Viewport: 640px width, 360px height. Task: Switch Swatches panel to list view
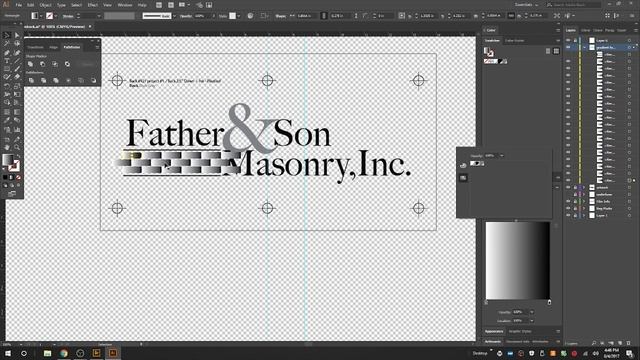click(x=548, y=51)
